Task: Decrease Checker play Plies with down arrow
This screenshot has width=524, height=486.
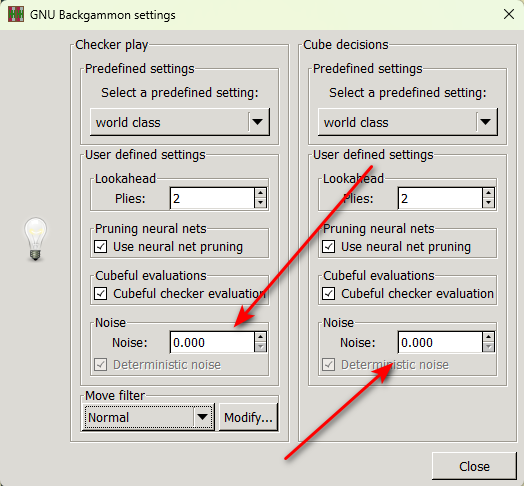Action: 260,203
